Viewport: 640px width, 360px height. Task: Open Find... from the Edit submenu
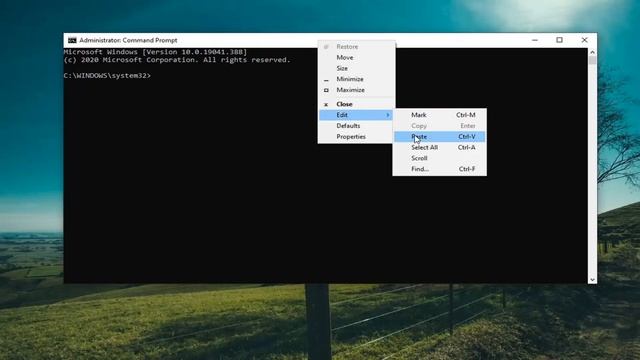point(440,169)
